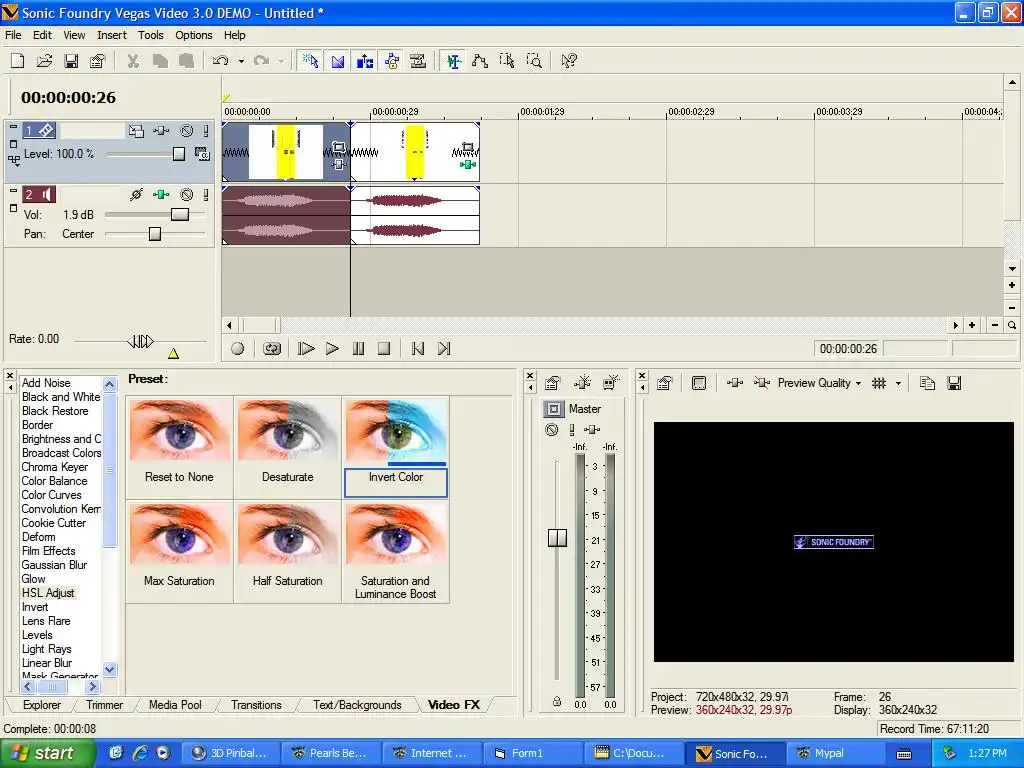Click the Play button
The height and width of the screenshot is (768, 1024).
point(332,349)
